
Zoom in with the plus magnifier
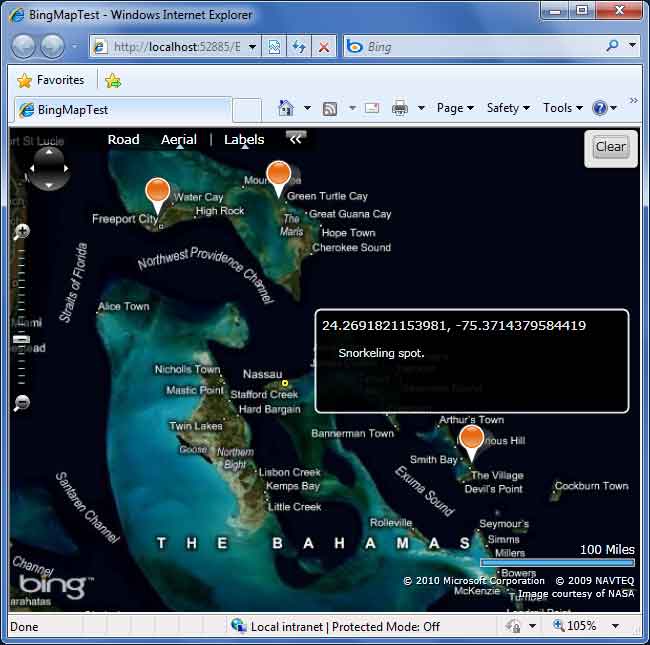22,232
